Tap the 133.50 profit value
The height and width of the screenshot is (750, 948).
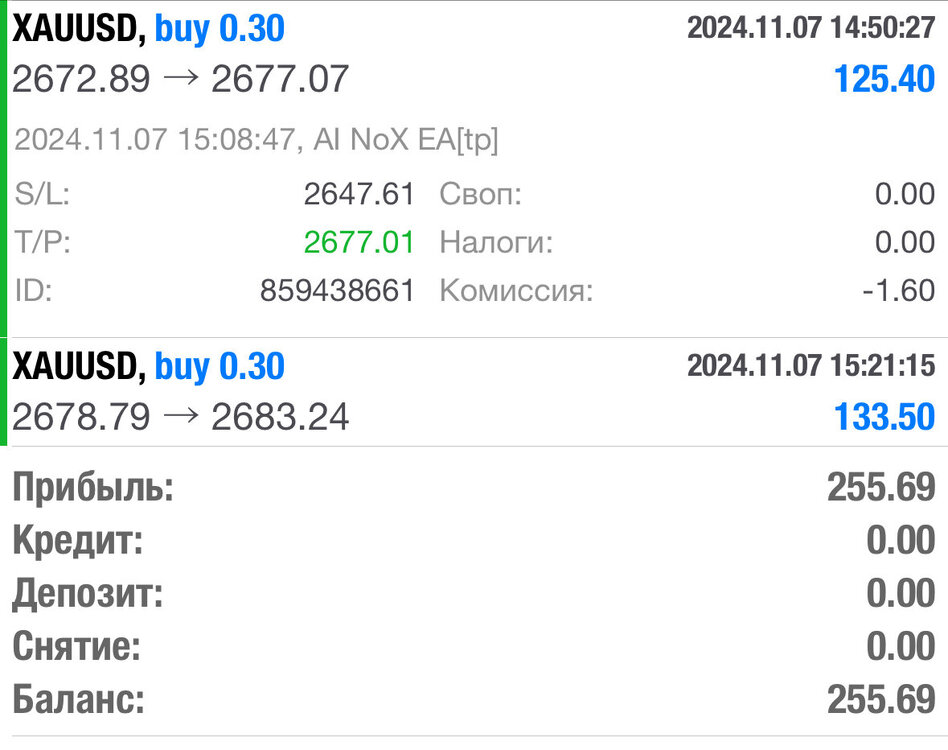coord(884,417)
